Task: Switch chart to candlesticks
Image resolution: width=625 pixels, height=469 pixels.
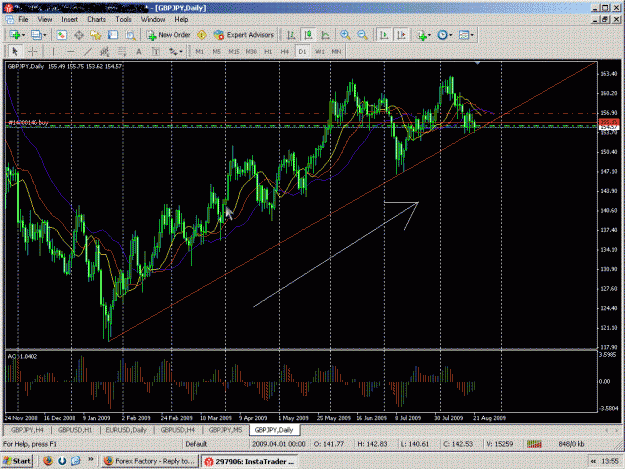Action: (x=308, y=35)
